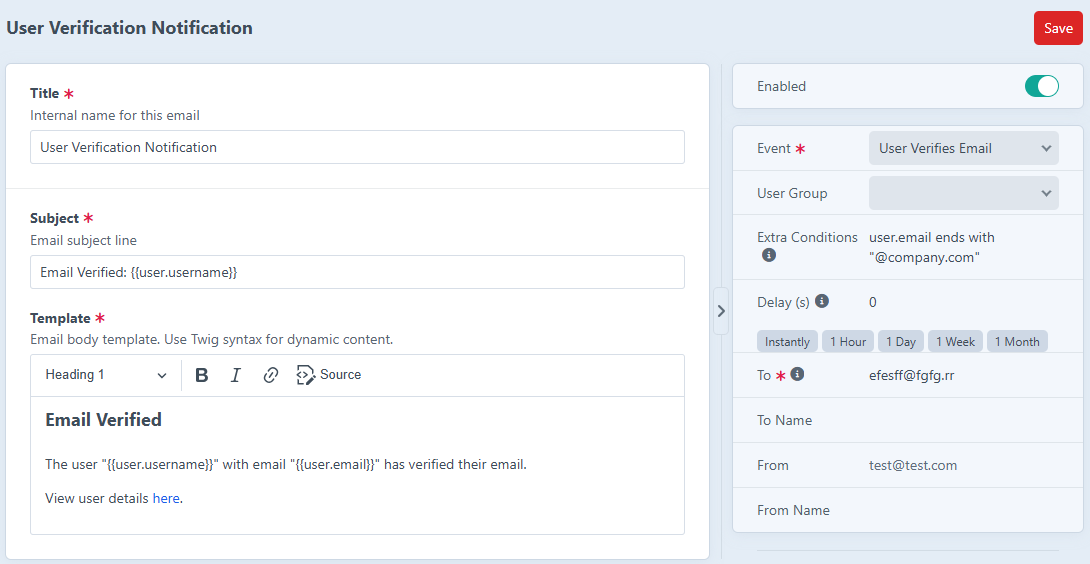Click the info icon beside To
Image resolution: width=1090 pixels, height=564 pixels.
click(x=797, y=375)
